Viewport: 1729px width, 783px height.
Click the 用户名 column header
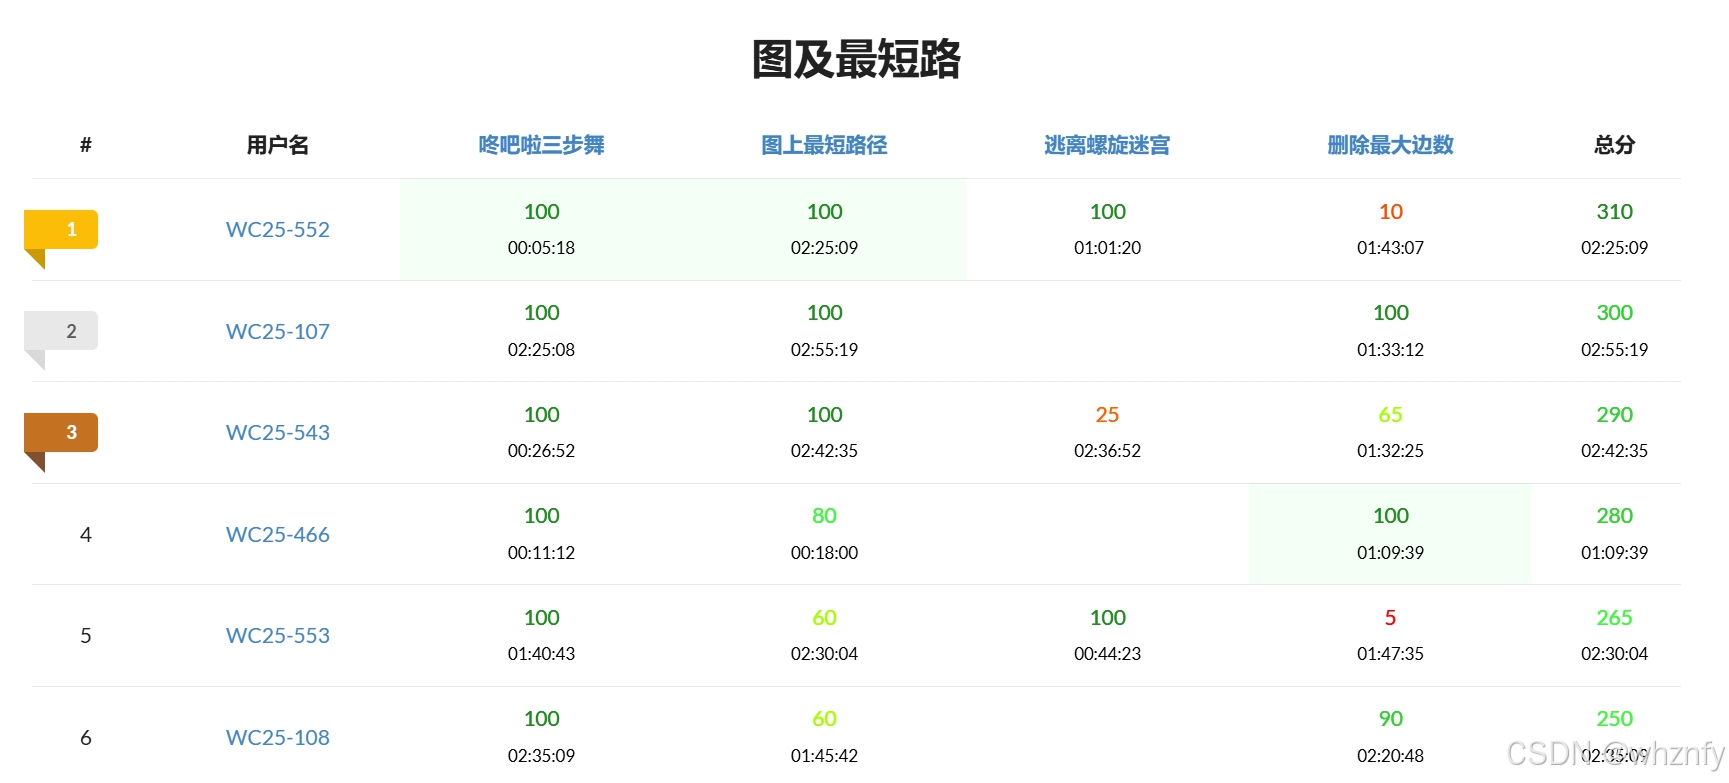tap(278, 145)
